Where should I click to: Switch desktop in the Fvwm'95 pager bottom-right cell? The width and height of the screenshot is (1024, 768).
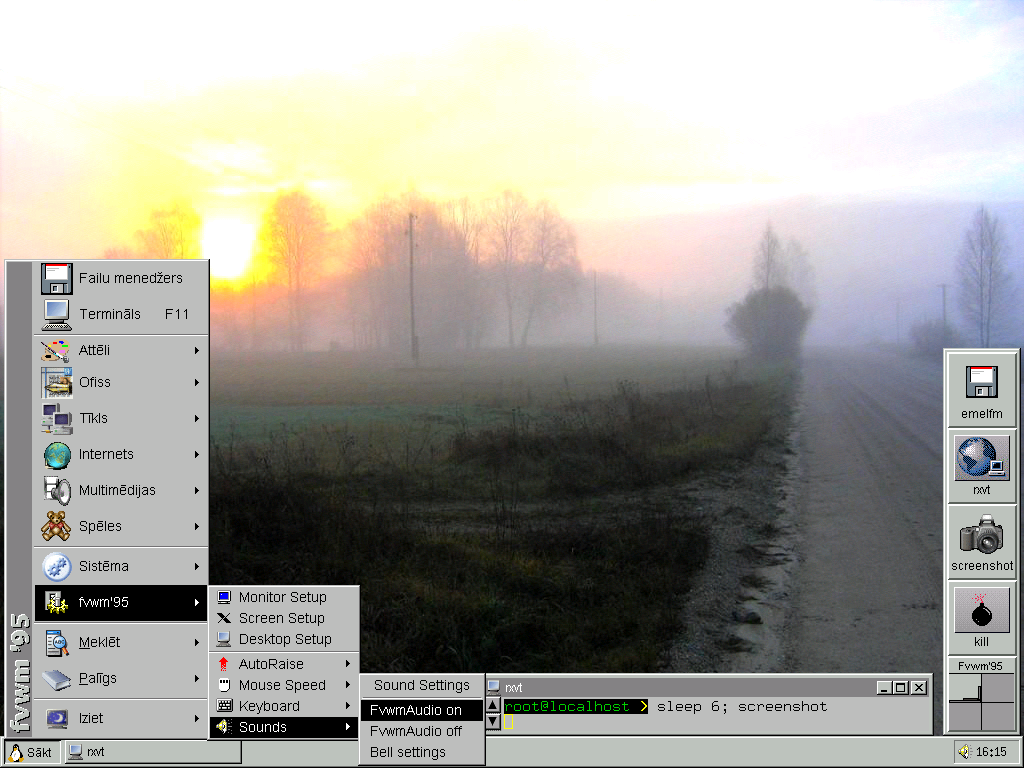997,716
